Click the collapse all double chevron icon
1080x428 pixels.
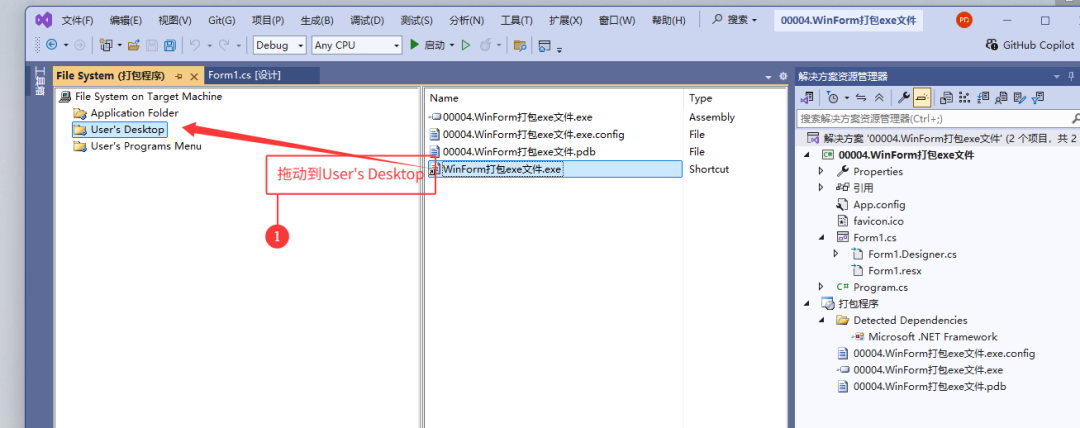[x=879, y=97]
